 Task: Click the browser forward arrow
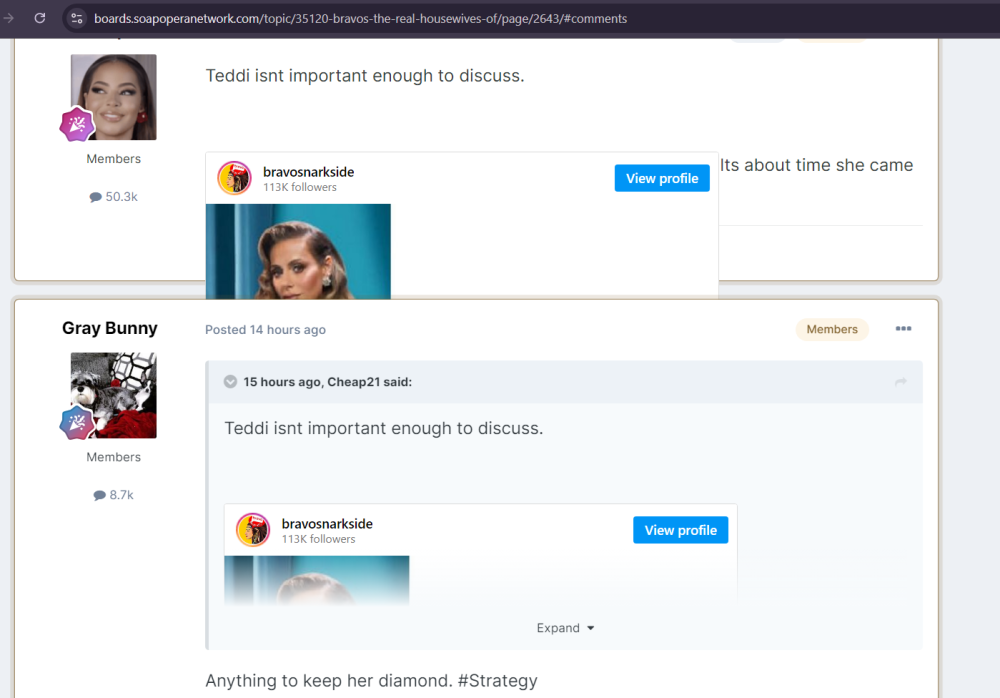point(9,18)
